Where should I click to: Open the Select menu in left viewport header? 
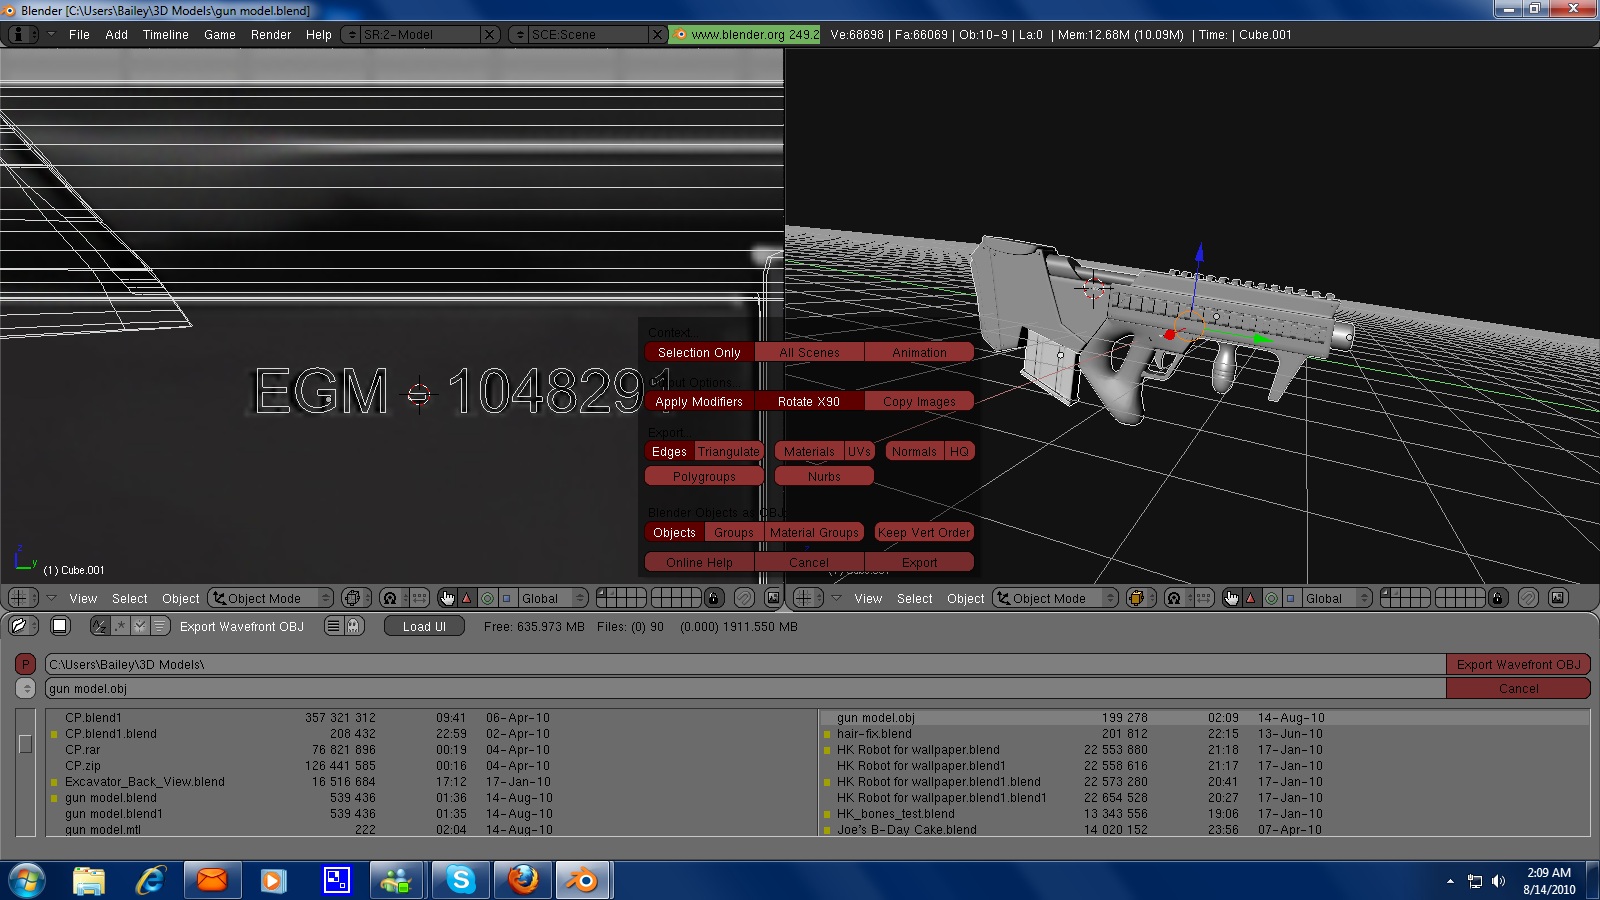[x=129, y=598]
